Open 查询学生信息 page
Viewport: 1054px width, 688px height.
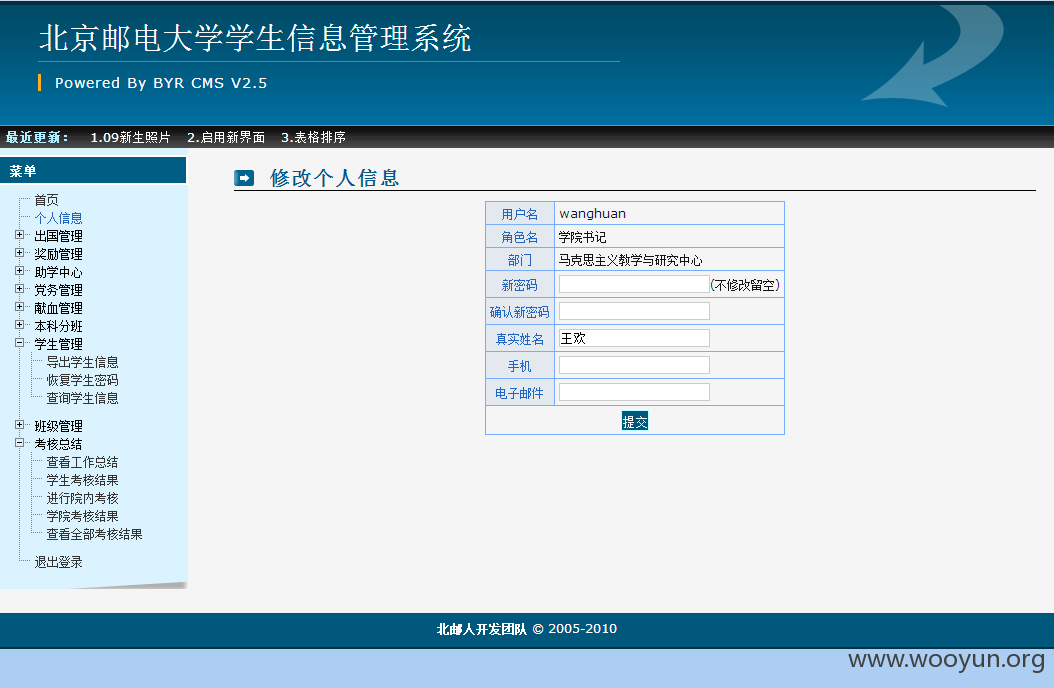click(x=82, y=398)
